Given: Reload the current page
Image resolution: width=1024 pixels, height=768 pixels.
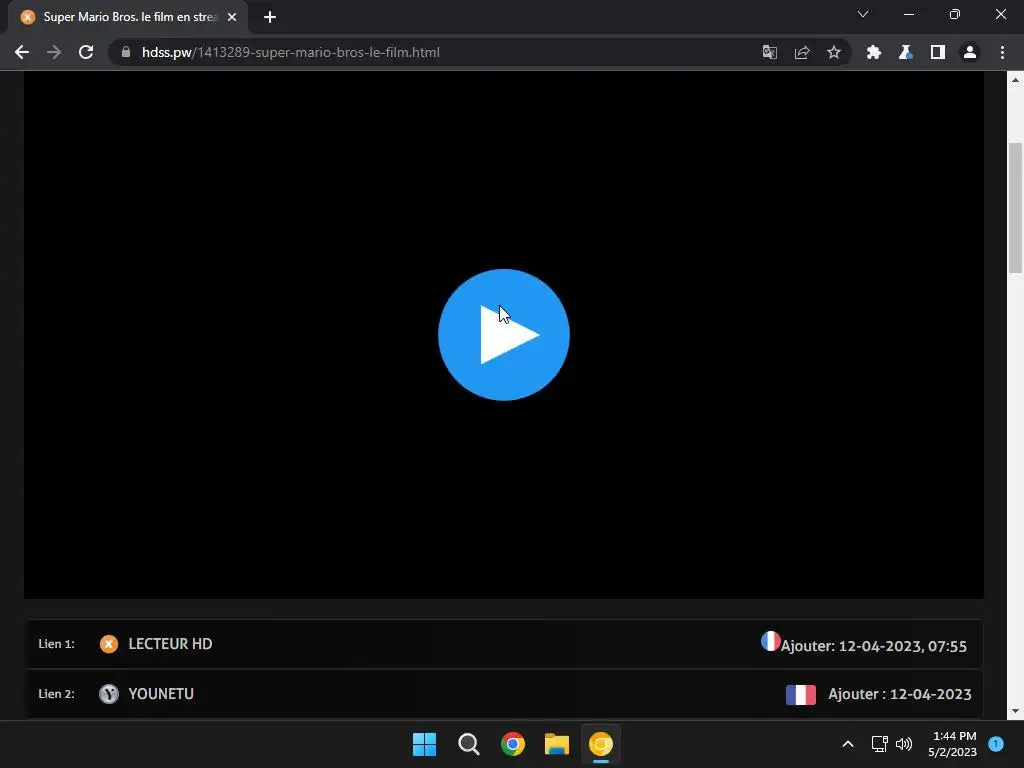Looking at the screenshot, I should [x=86, y=52].
